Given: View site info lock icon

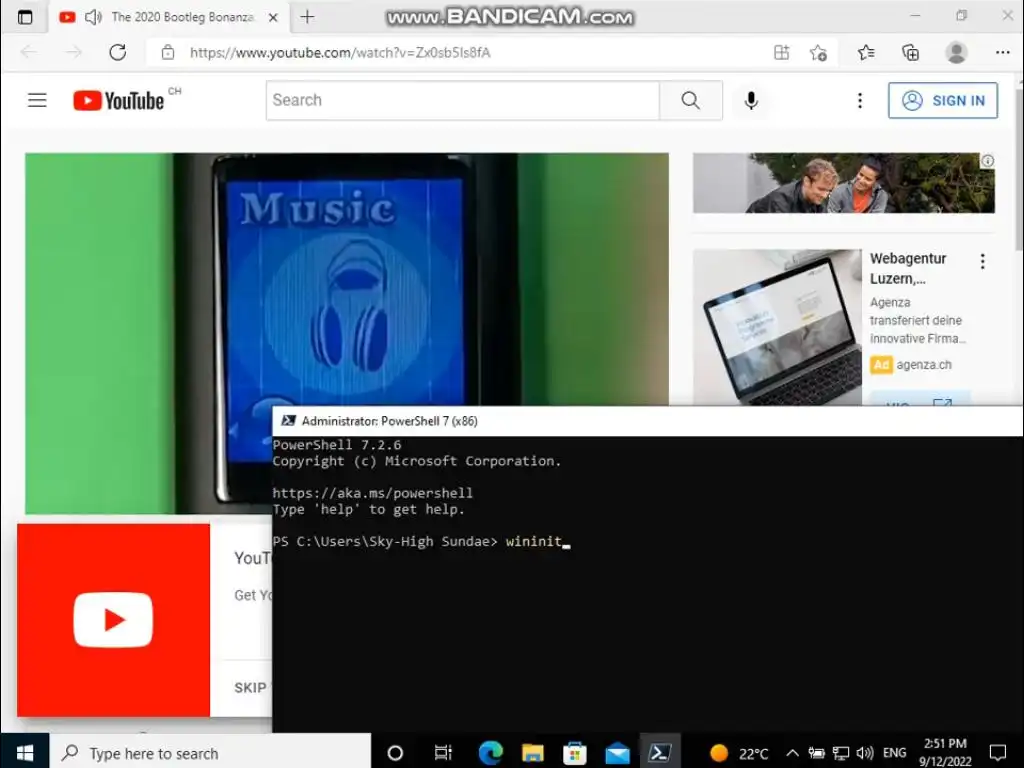Looking at the screenshot, I should pos(168,52).
